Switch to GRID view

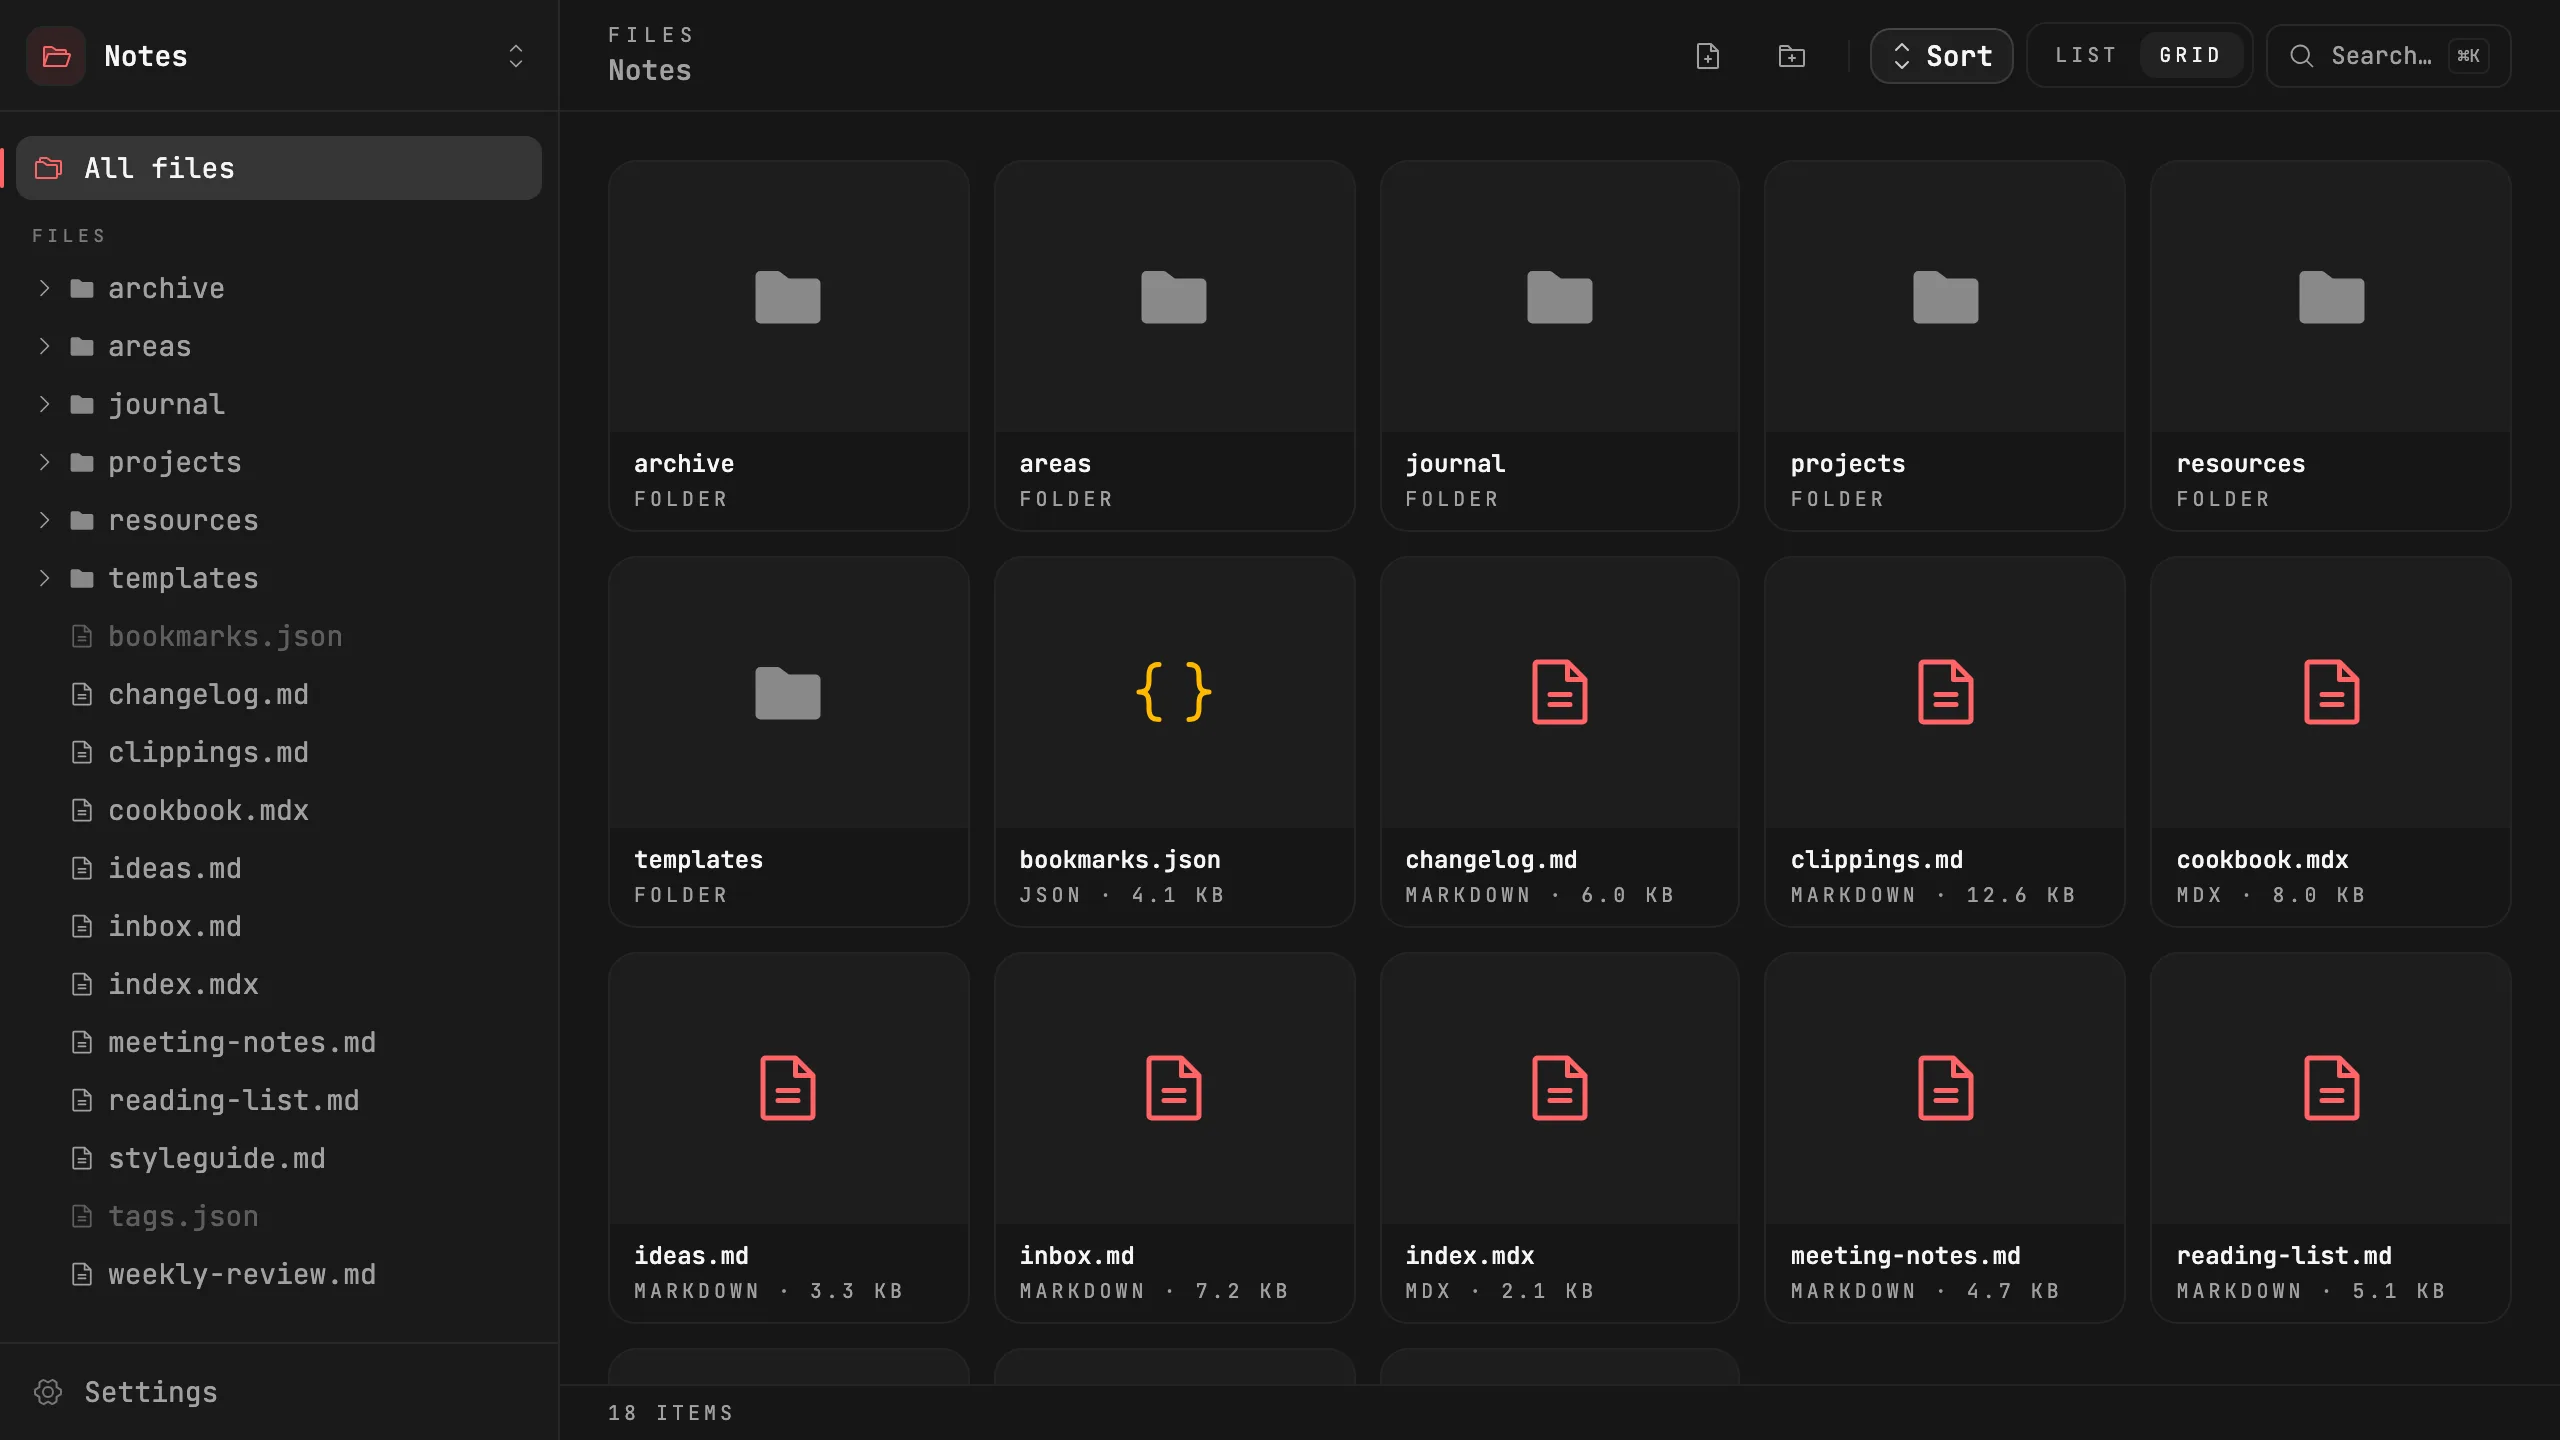(2190, 56)
